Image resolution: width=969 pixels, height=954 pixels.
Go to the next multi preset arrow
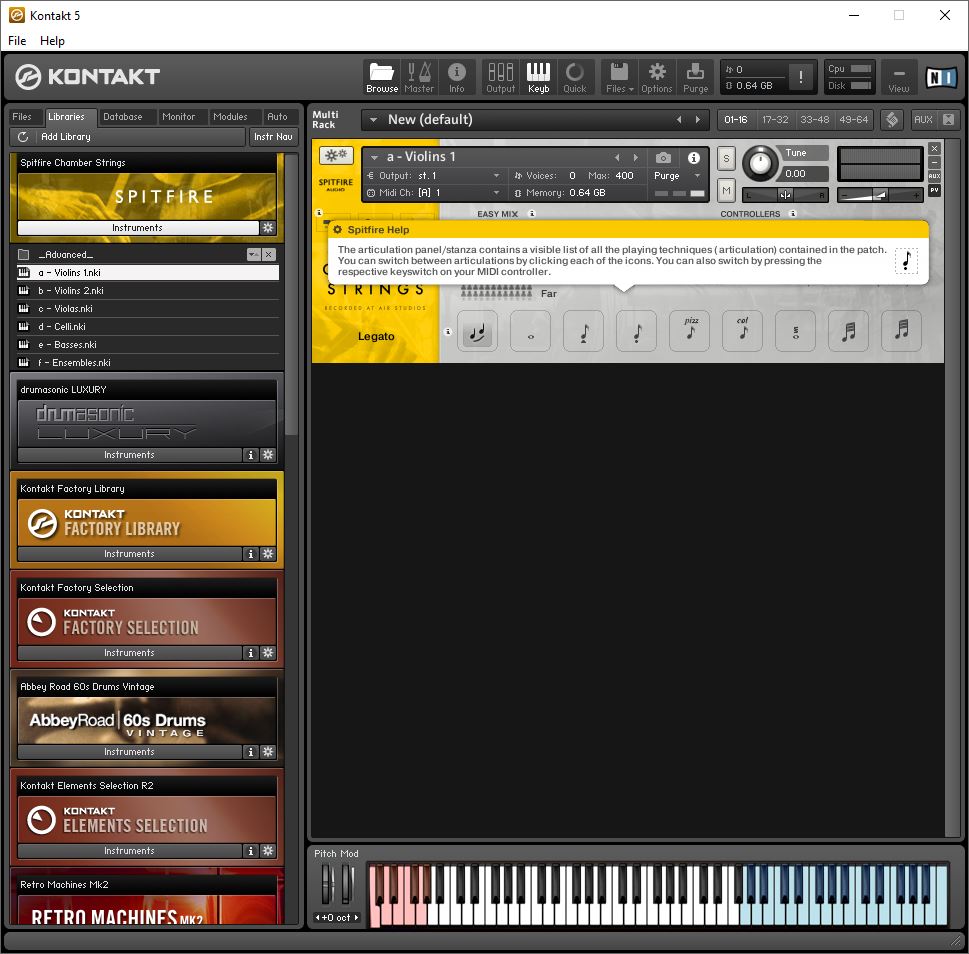[698, 120]
